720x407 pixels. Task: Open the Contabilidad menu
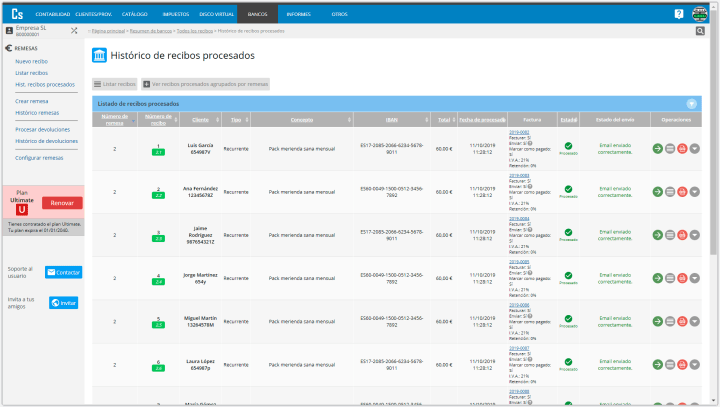pyautogui.click(x=53, y=14)
